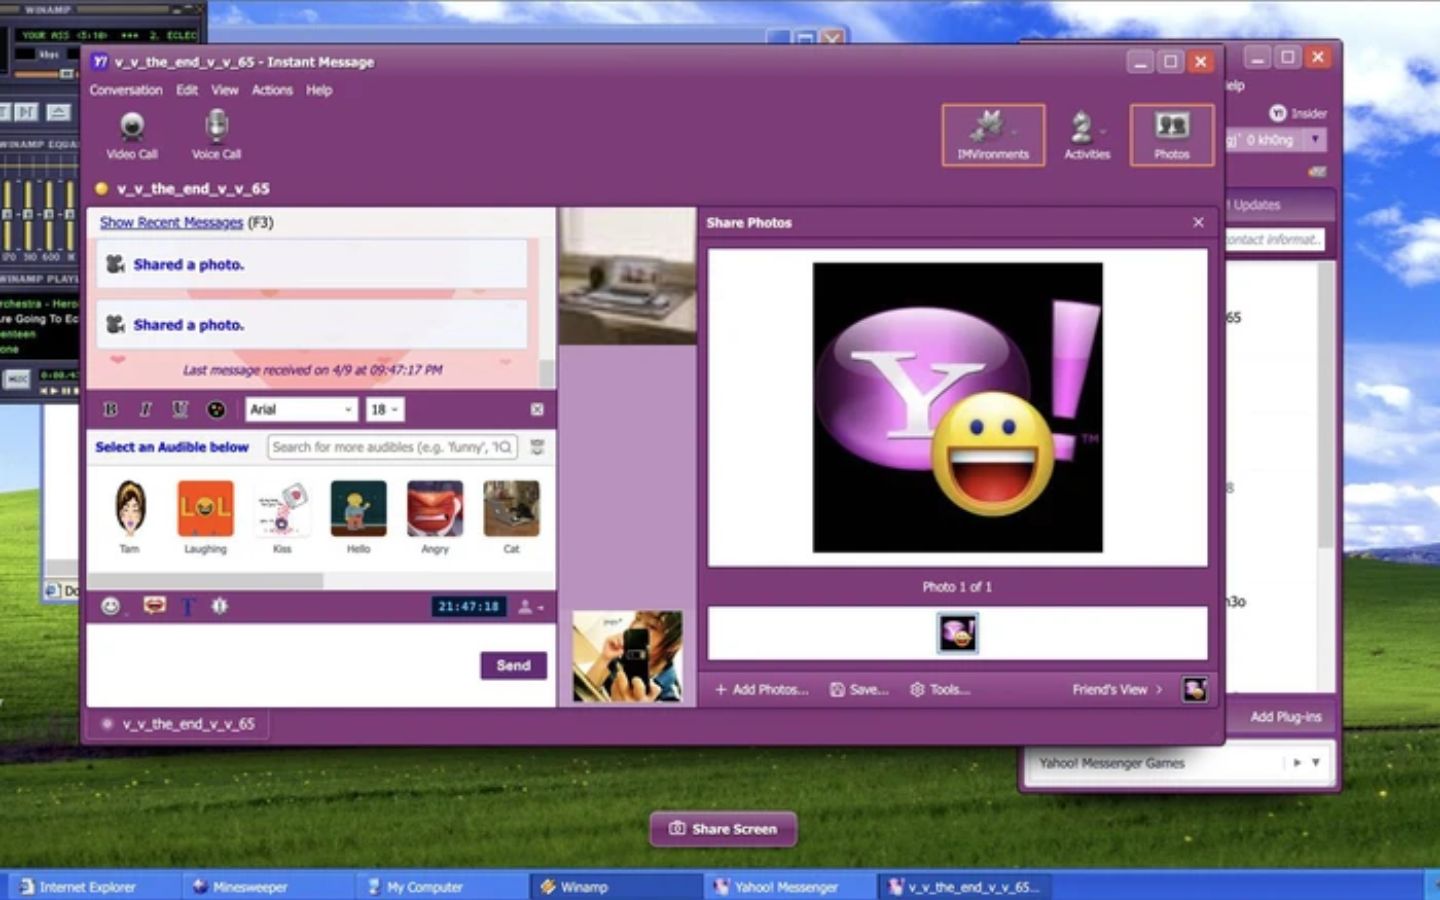The height and width of the screenshot is (900, 1440).
Task: Open the font size 18 dropdown
Action: [383, 409]
